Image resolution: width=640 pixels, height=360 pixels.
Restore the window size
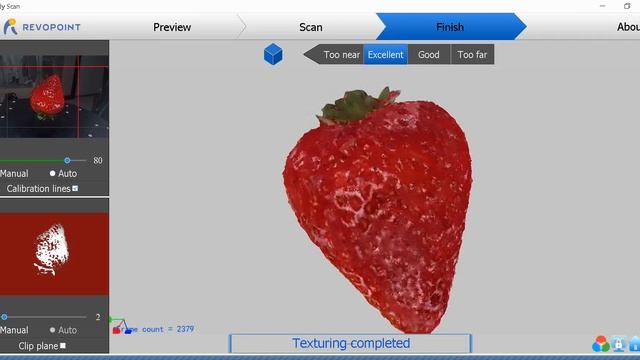[x=627, y=6]
